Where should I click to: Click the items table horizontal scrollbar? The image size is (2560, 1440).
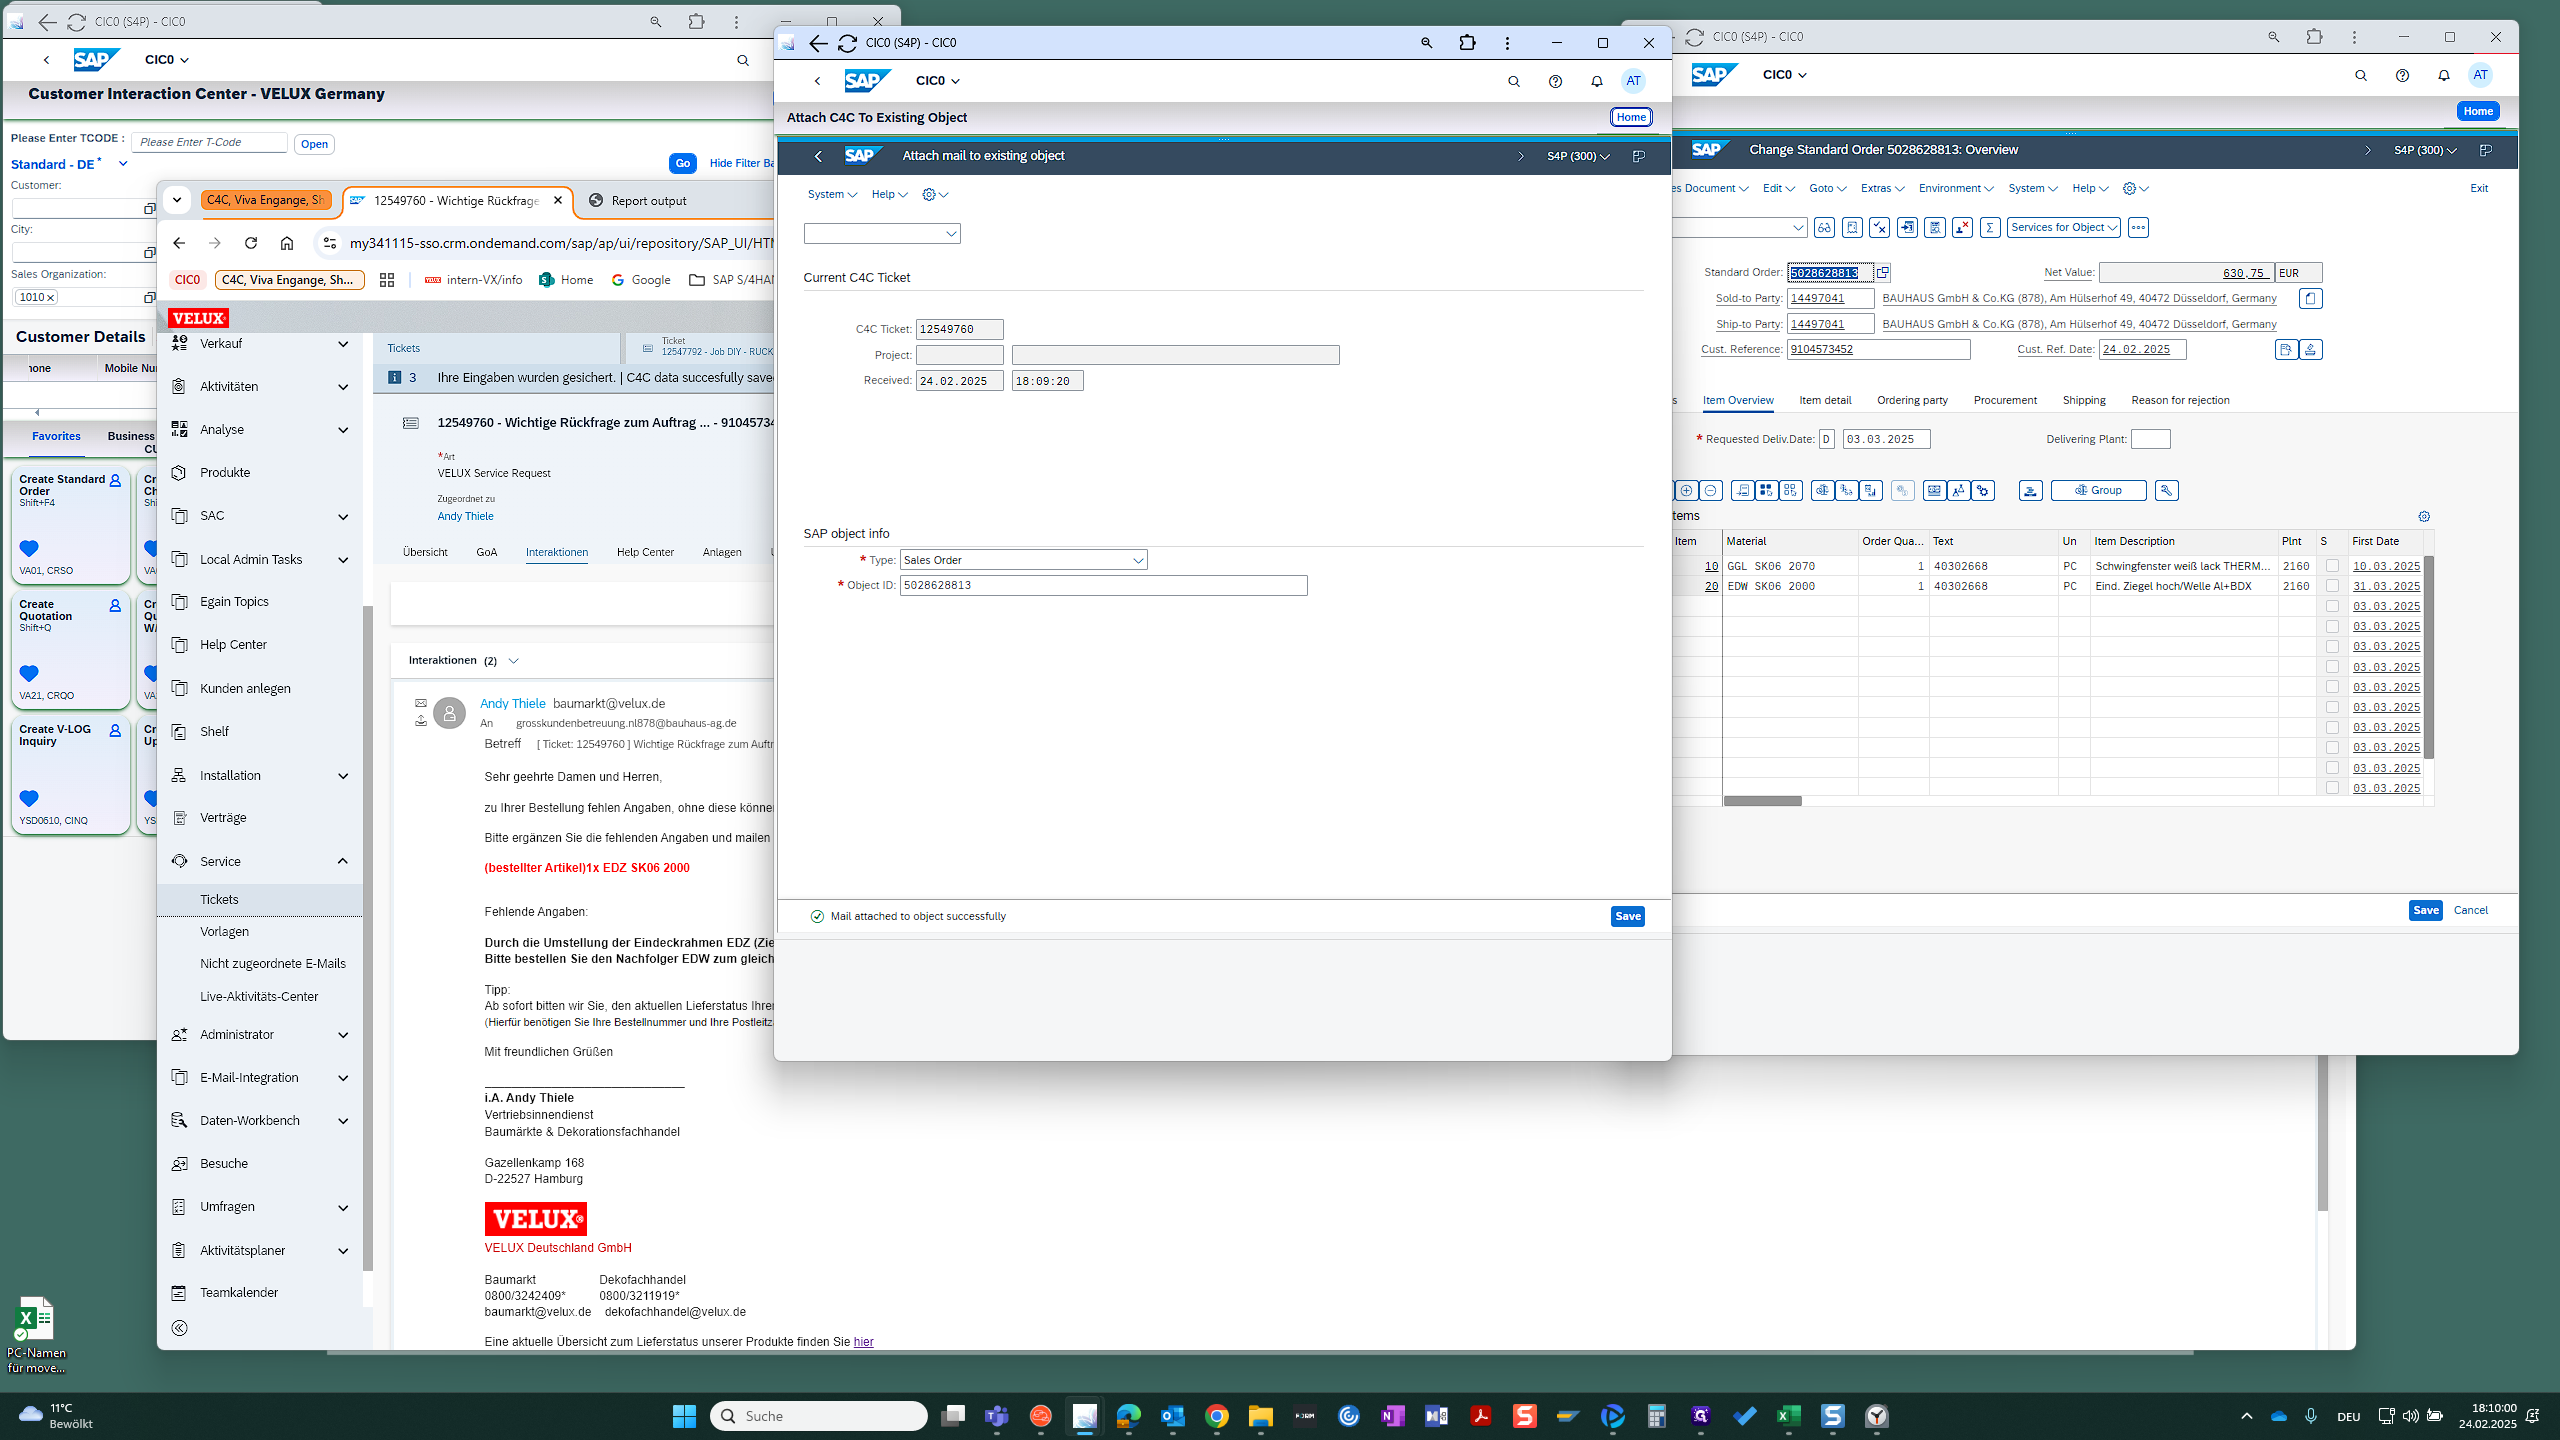[x=1762, y=801]
